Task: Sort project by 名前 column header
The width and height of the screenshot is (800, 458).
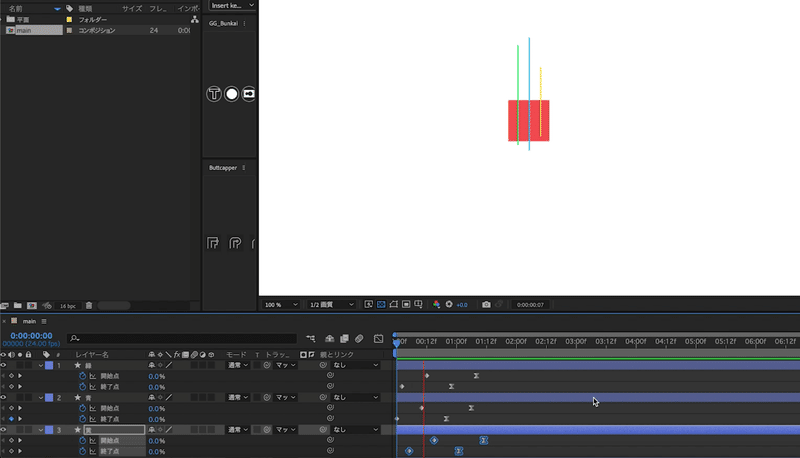Action: coord(16,9)
